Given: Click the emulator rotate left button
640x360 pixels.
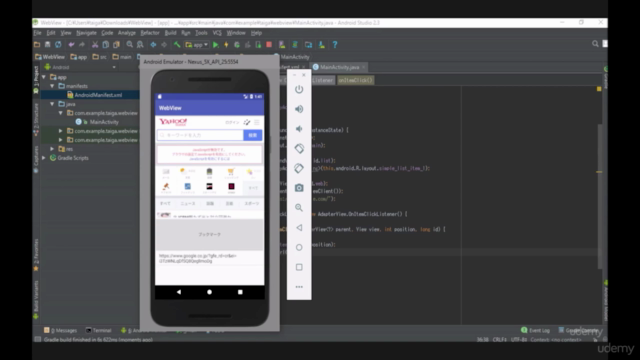Looking at the screenshot, I should (x=299, y=149).
